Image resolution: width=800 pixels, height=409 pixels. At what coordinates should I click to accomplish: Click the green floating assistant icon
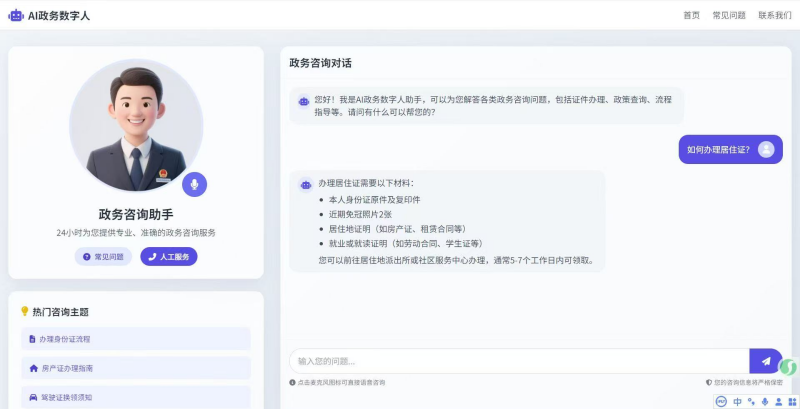(789, 366)
